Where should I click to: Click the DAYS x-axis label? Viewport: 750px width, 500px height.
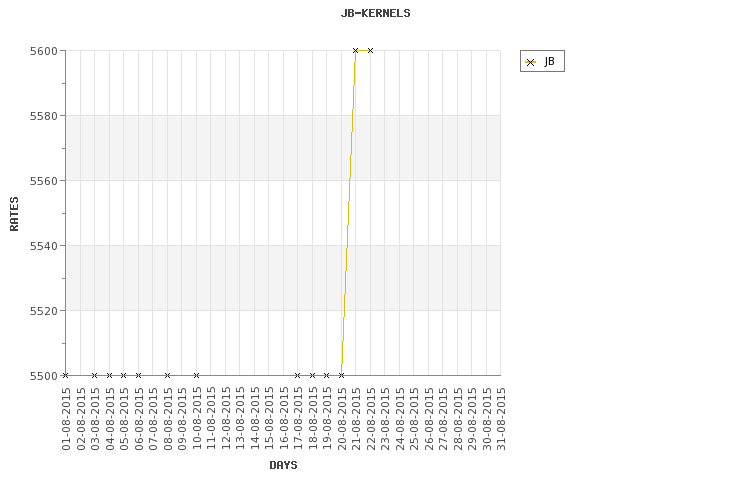coord(283,465)
